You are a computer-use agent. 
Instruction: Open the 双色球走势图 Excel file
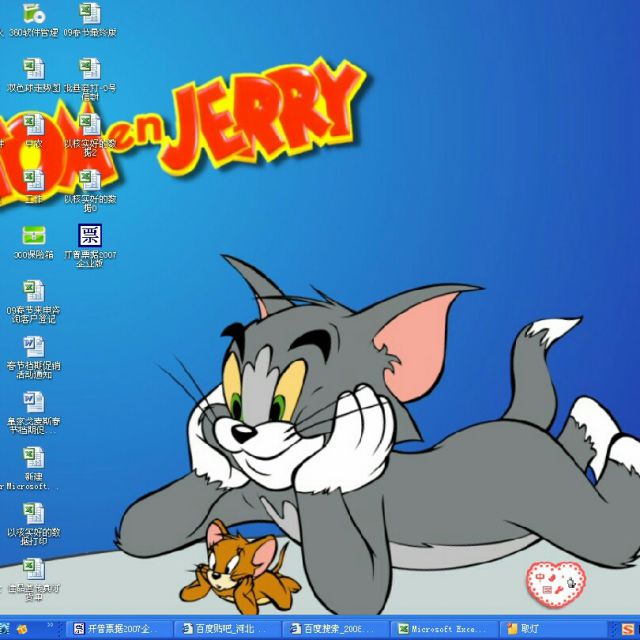[34, 69]
